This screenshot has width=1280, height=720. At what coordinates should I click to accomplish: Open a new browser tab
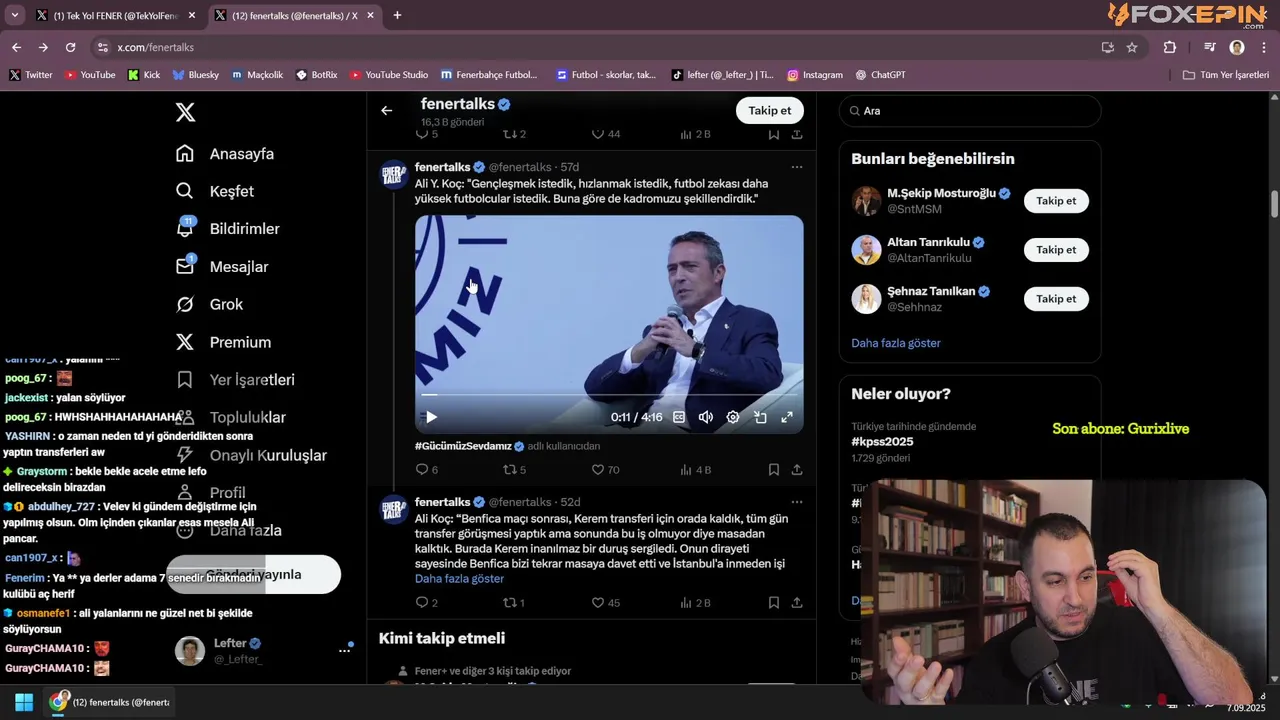click(397, 16)
